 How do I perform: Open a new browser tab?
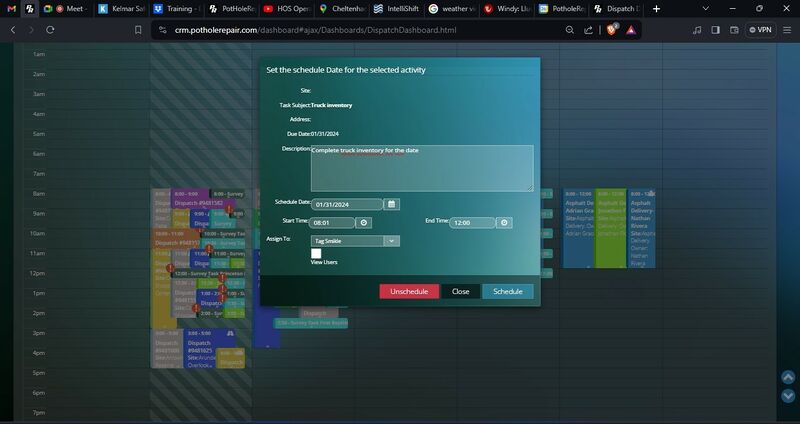tap(656, 9)
